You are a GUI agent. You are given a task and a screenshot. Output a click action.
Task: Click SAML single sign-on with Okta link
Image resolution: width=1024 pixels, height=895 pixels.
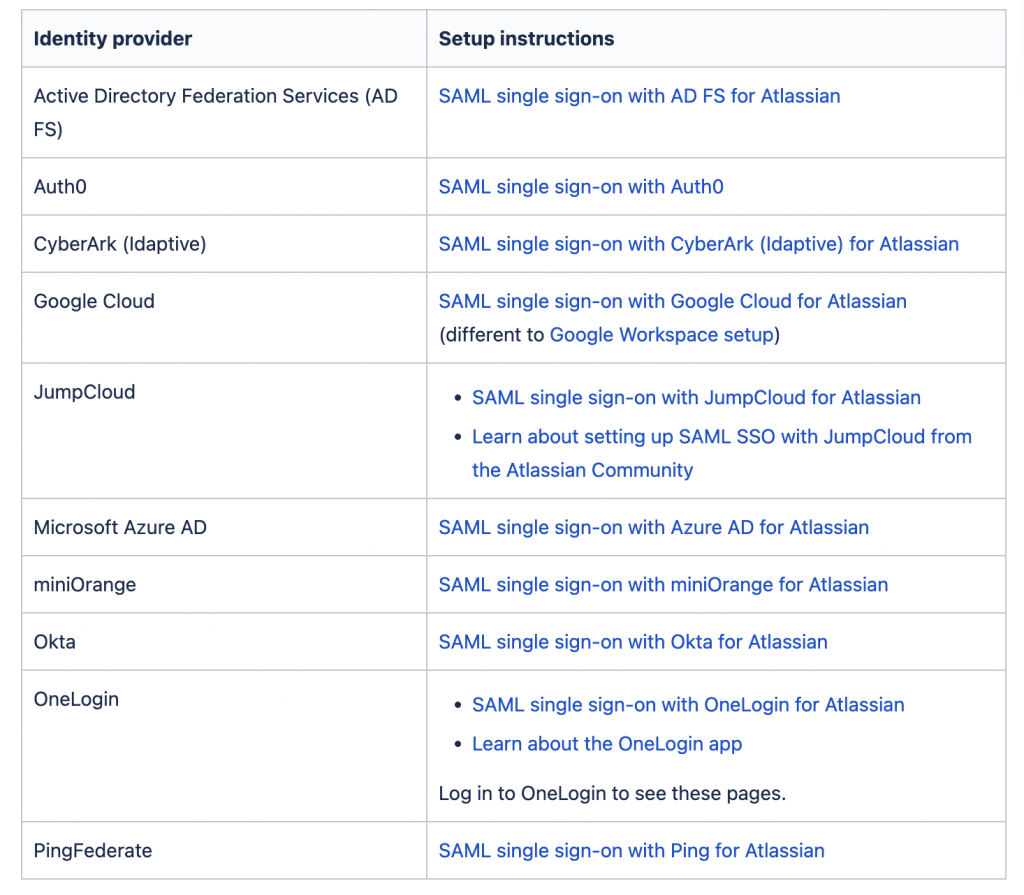point(633,642)
